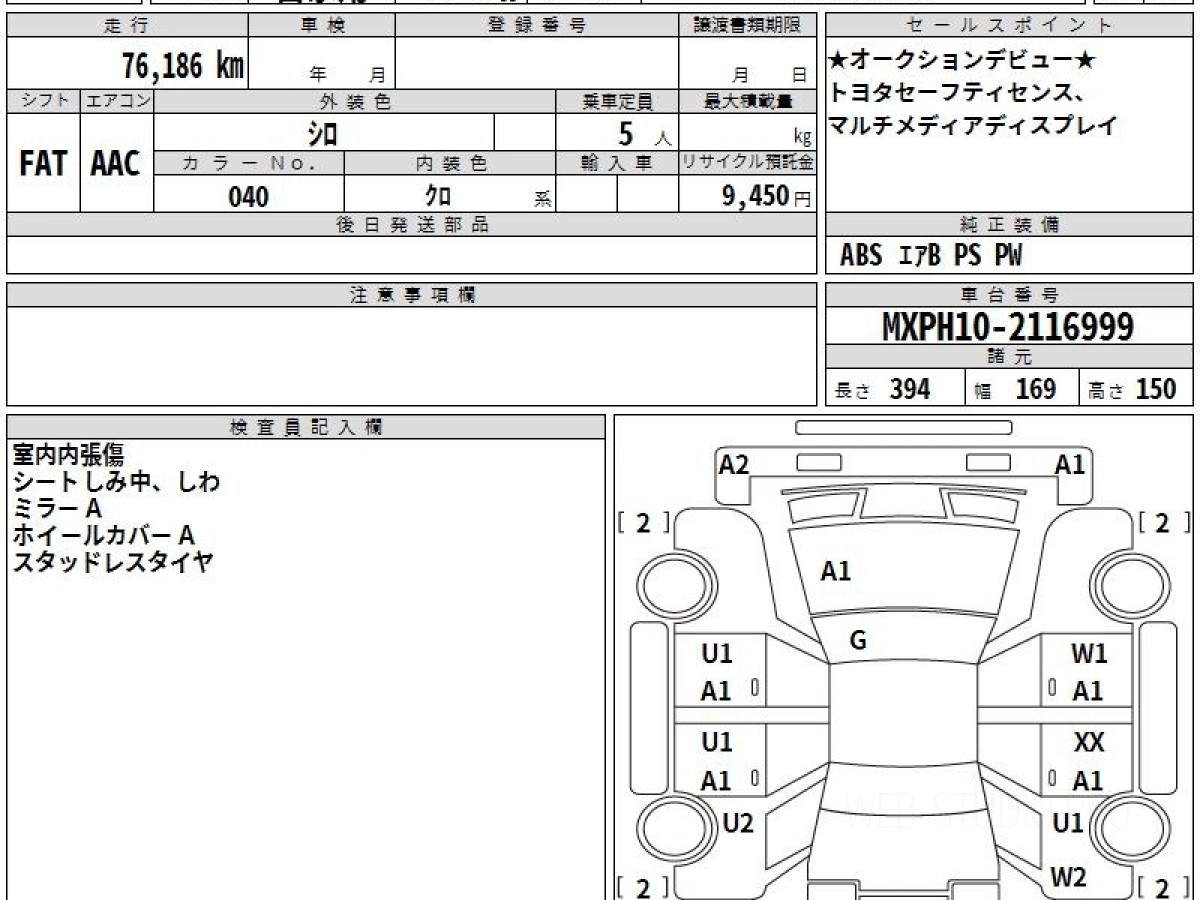This screenshot has width=1200, height=900.
Task: Click the W1 damage mark on diagram
Action: click(x=1089, y=654)
